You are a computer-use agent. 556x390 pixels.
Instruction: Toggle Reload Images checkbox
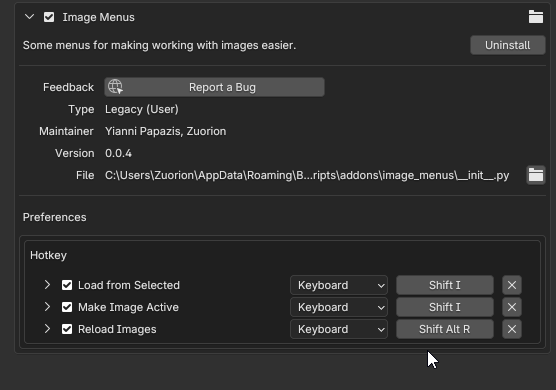point(67,329)
